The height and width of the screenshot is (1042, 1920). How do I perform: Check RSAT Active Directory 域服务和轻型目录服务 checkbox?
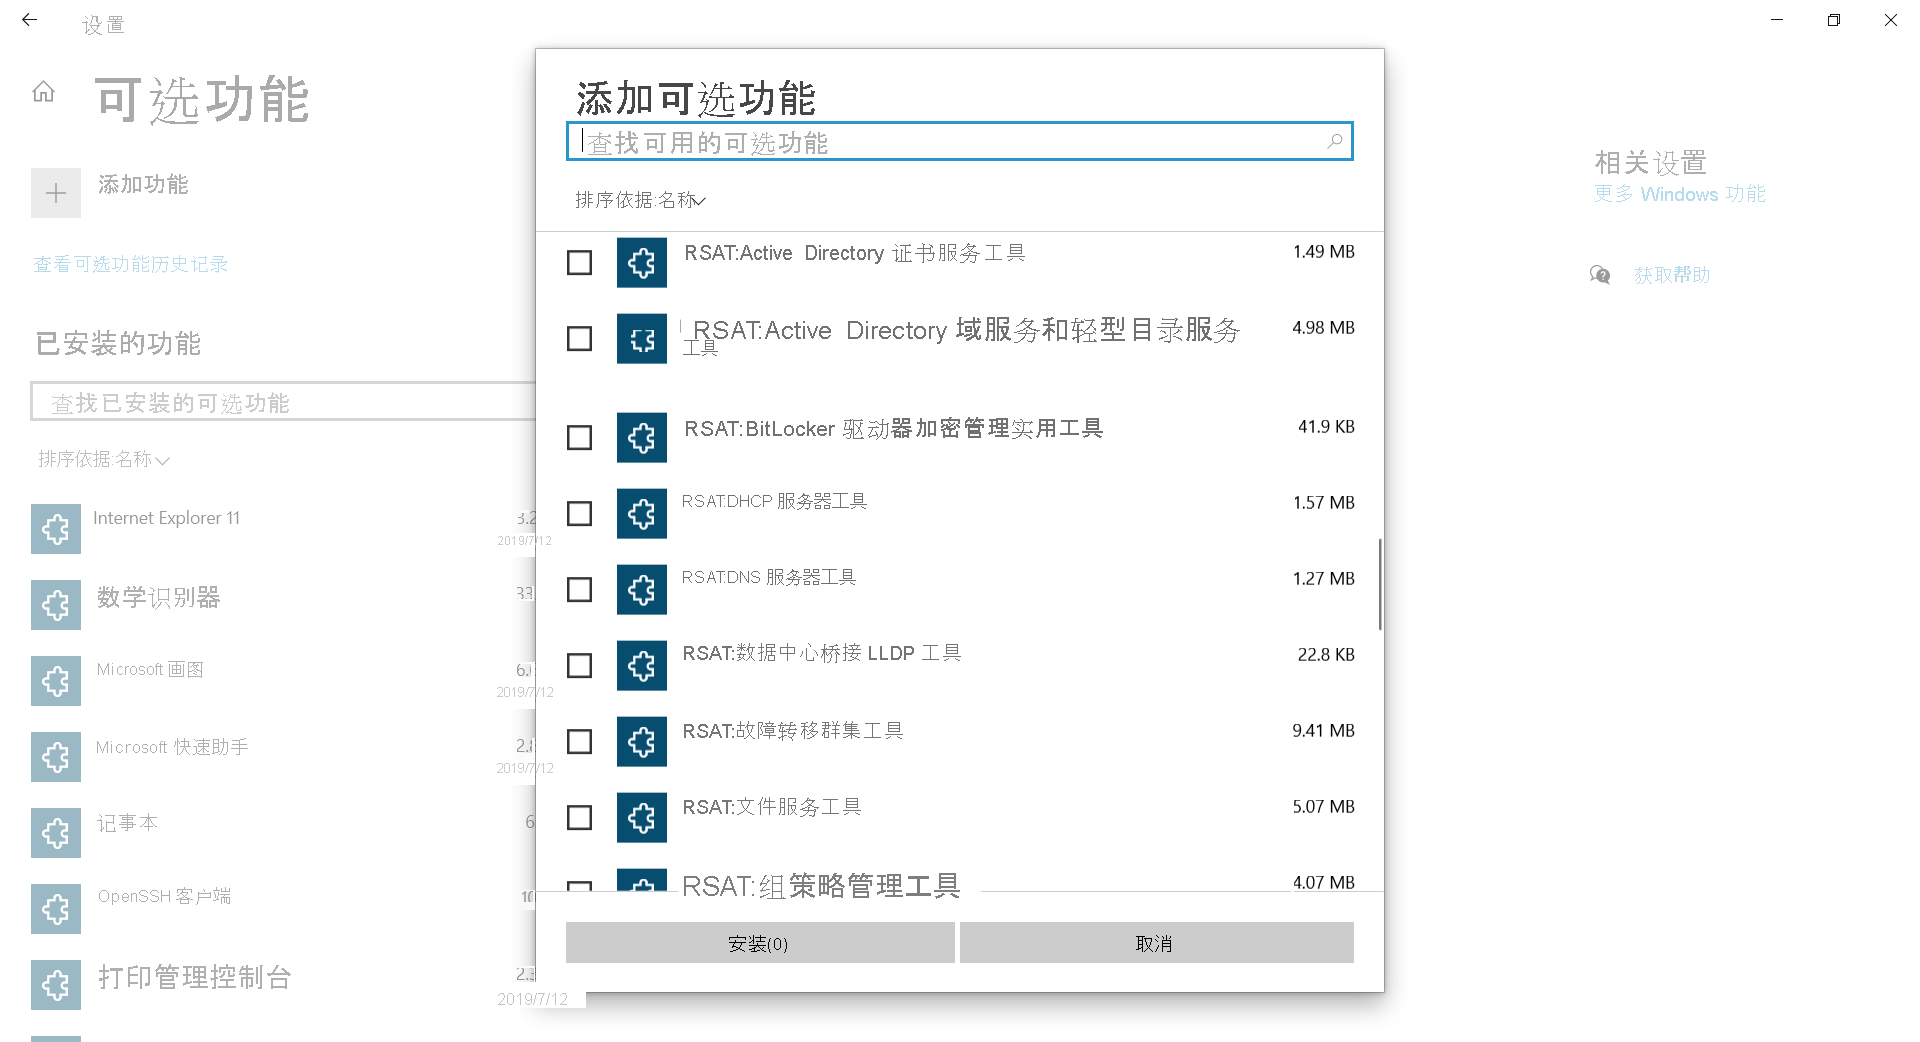coord(579,339)
